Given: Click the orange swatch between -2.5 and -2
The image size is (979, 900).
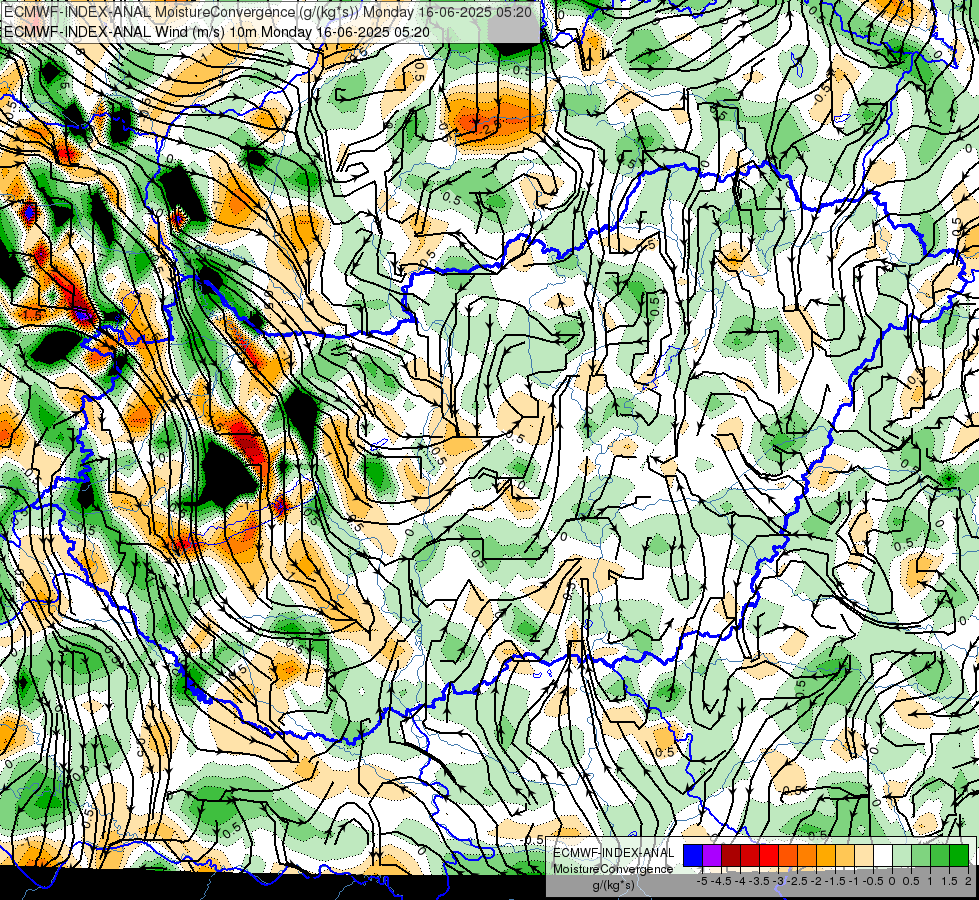Looking at the screenshot, I should pos(807,856).
